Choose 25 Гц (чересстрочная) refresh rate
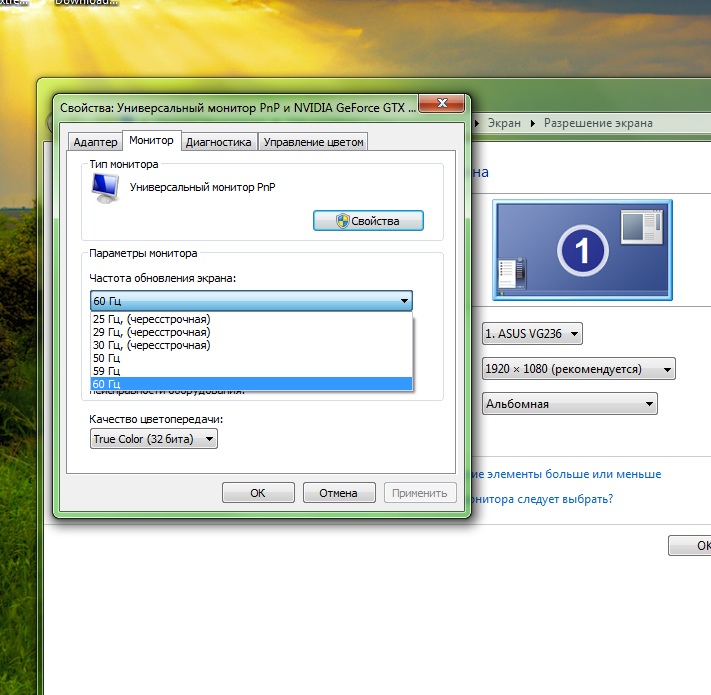 click(x=152, y=319)
